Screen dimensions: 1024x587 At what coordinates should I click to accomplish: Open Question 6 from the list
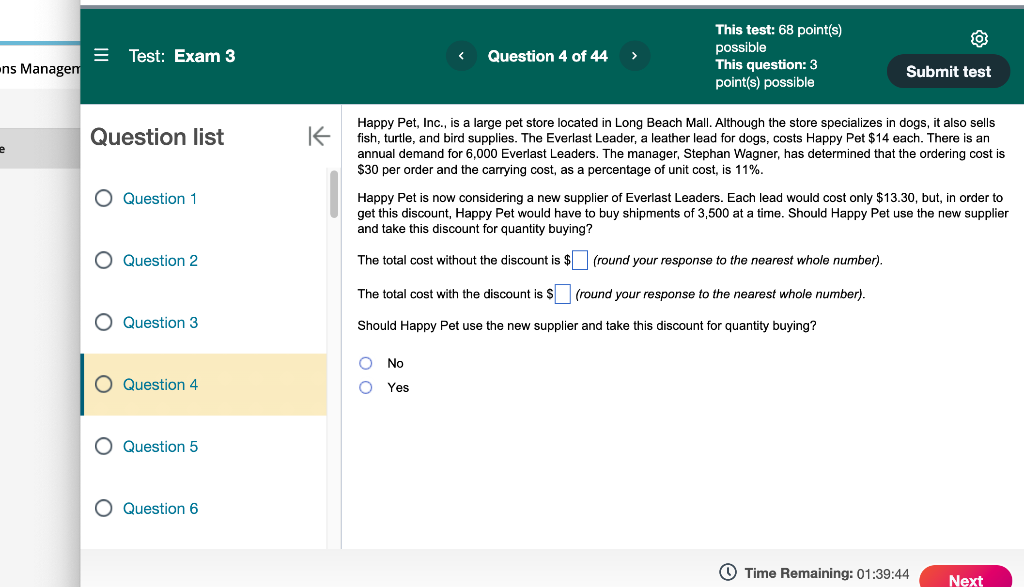[160, 508]
